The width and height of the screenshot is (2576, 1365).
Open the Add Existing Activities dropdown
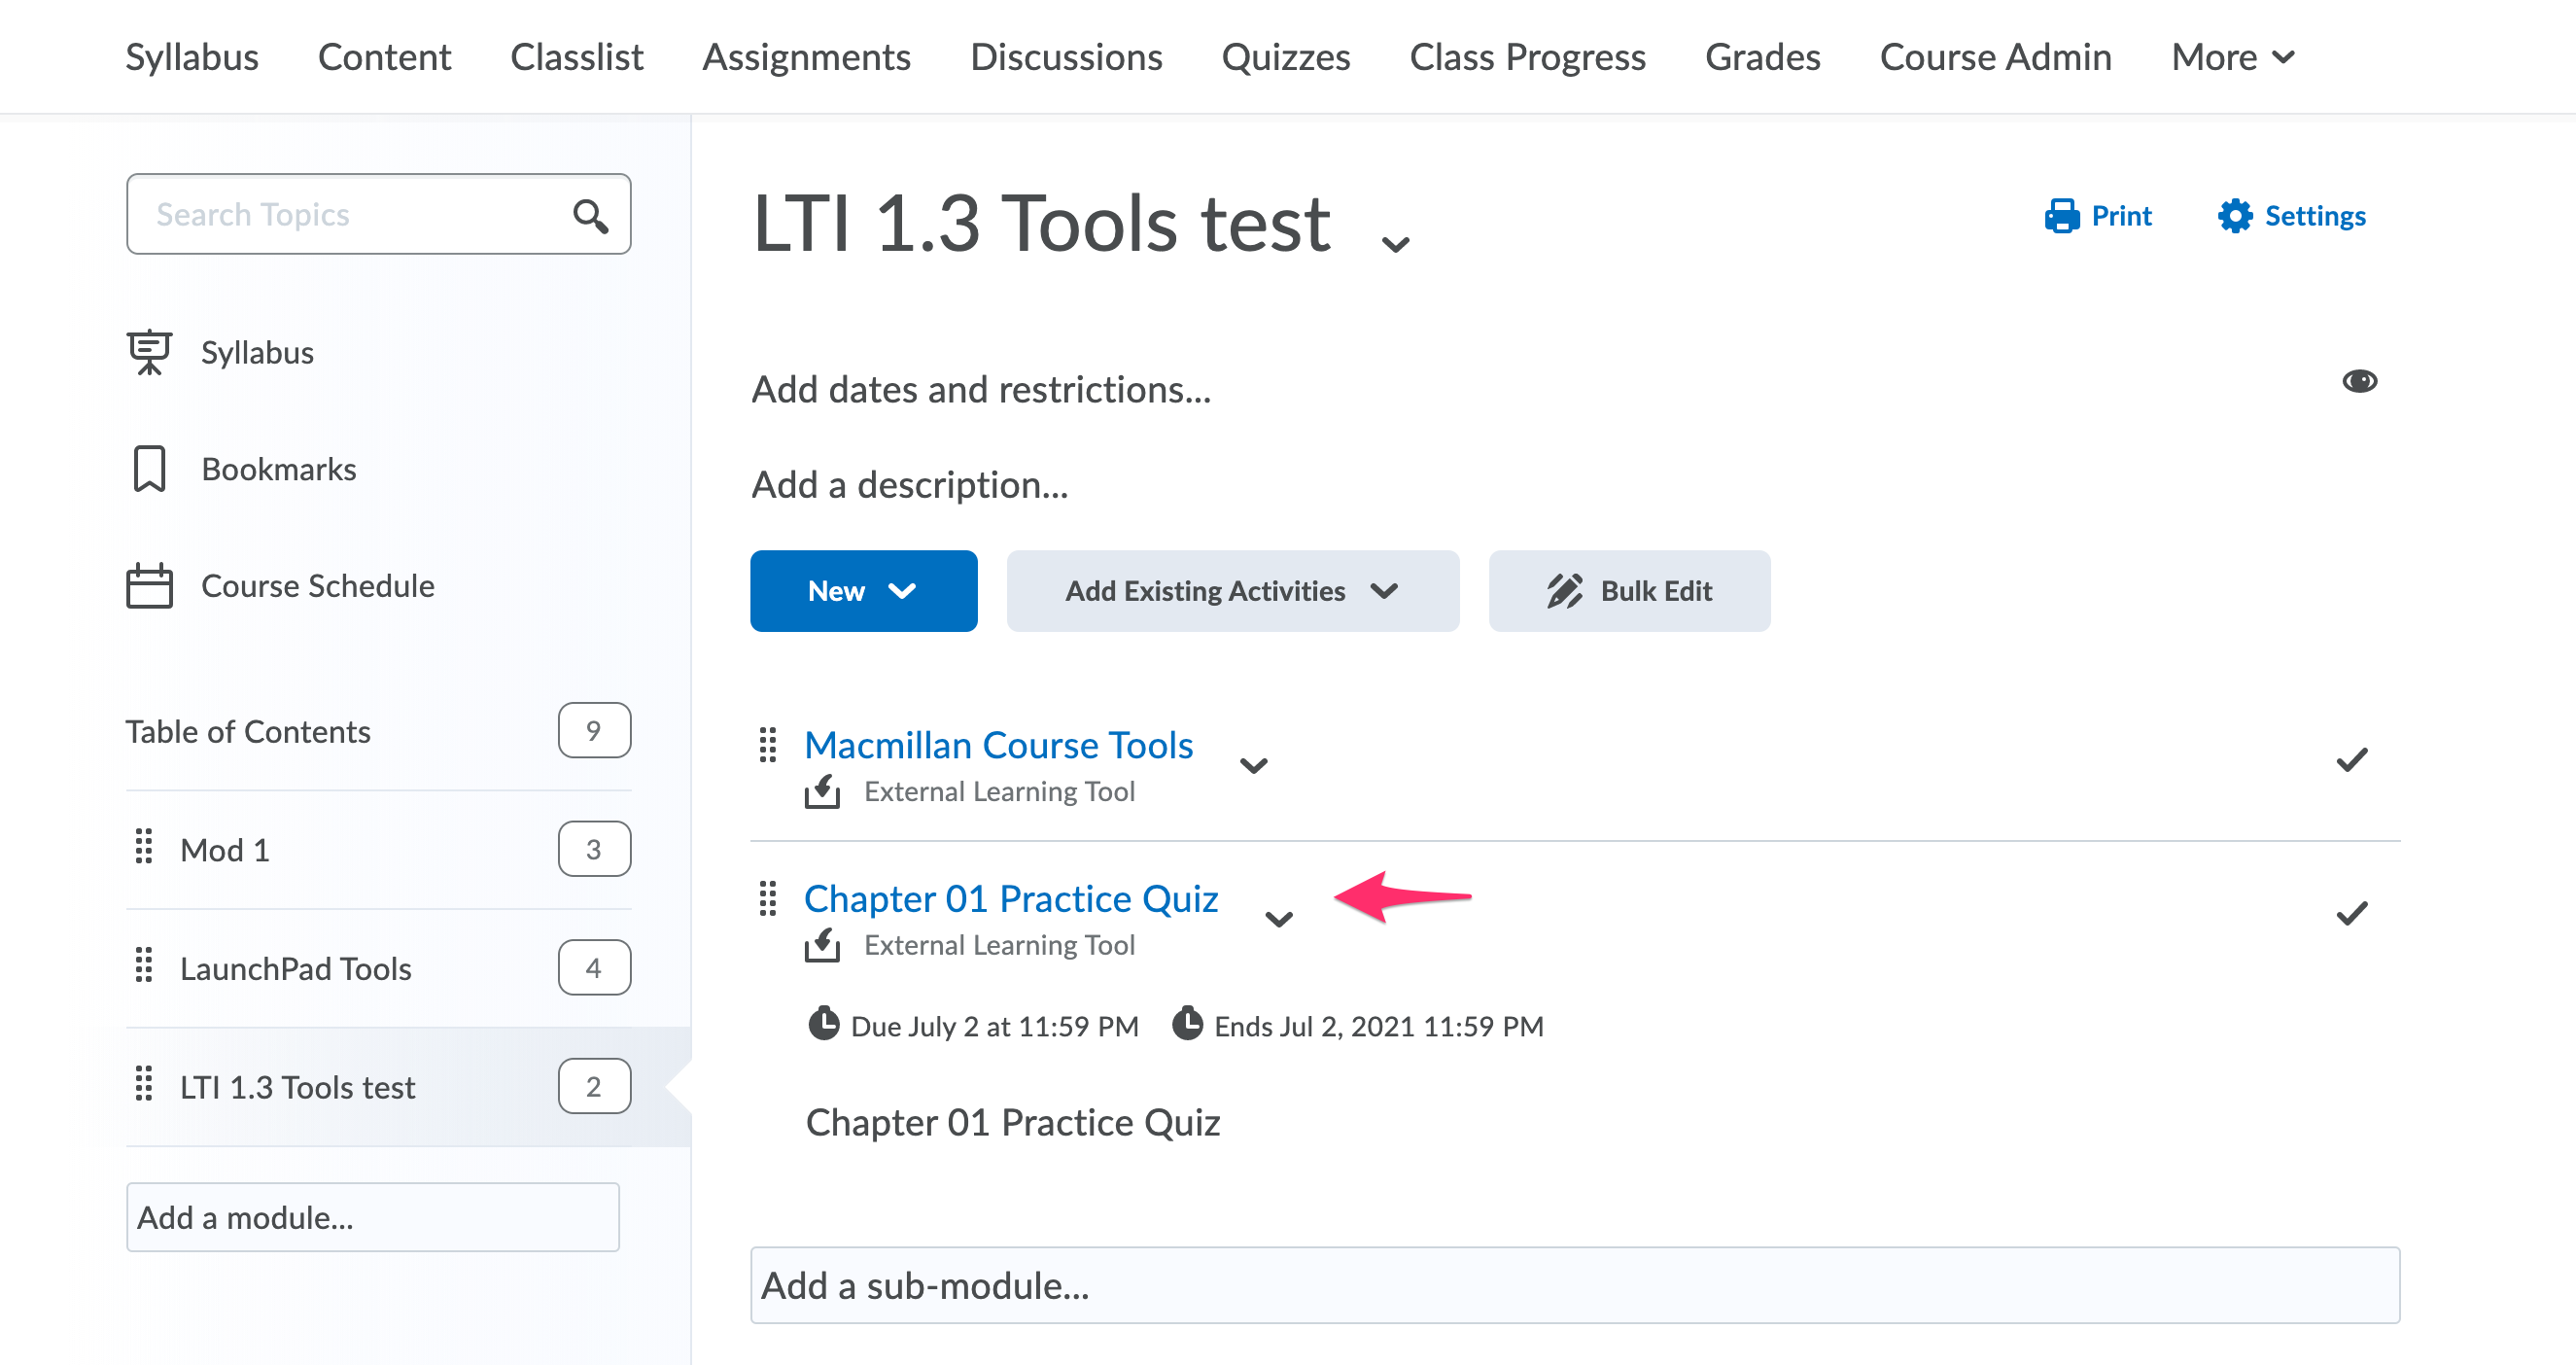[x=1232, y=590]
